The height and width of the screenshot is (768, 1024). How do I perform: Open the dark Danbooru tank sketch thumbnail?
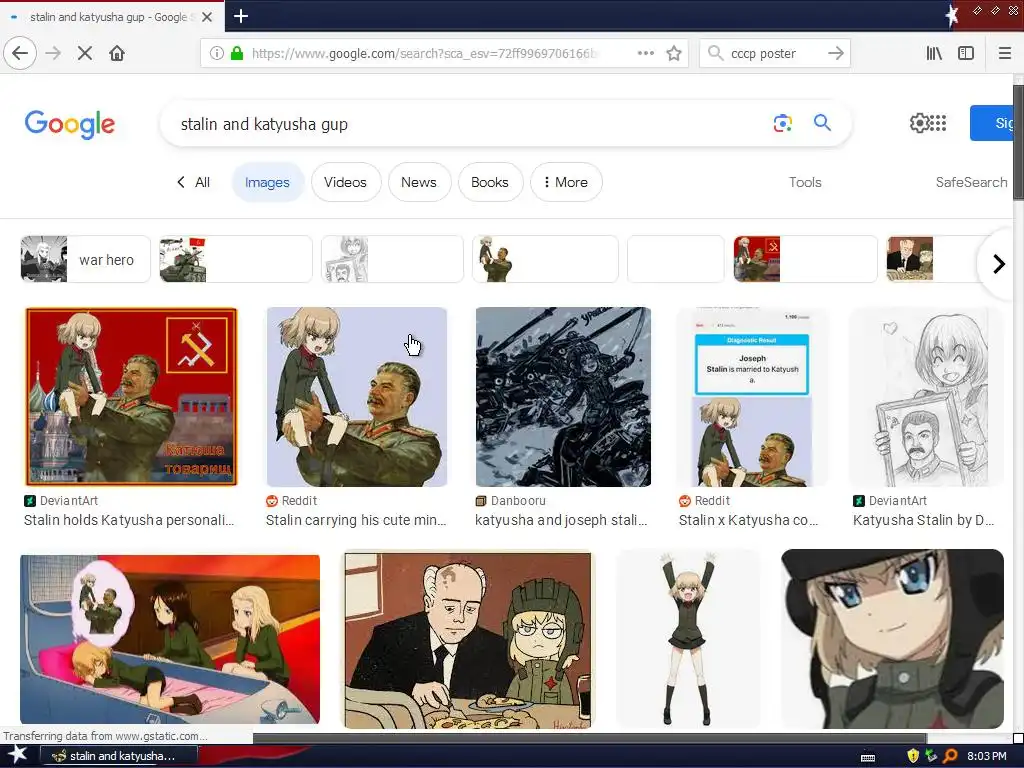click(563, 396)
